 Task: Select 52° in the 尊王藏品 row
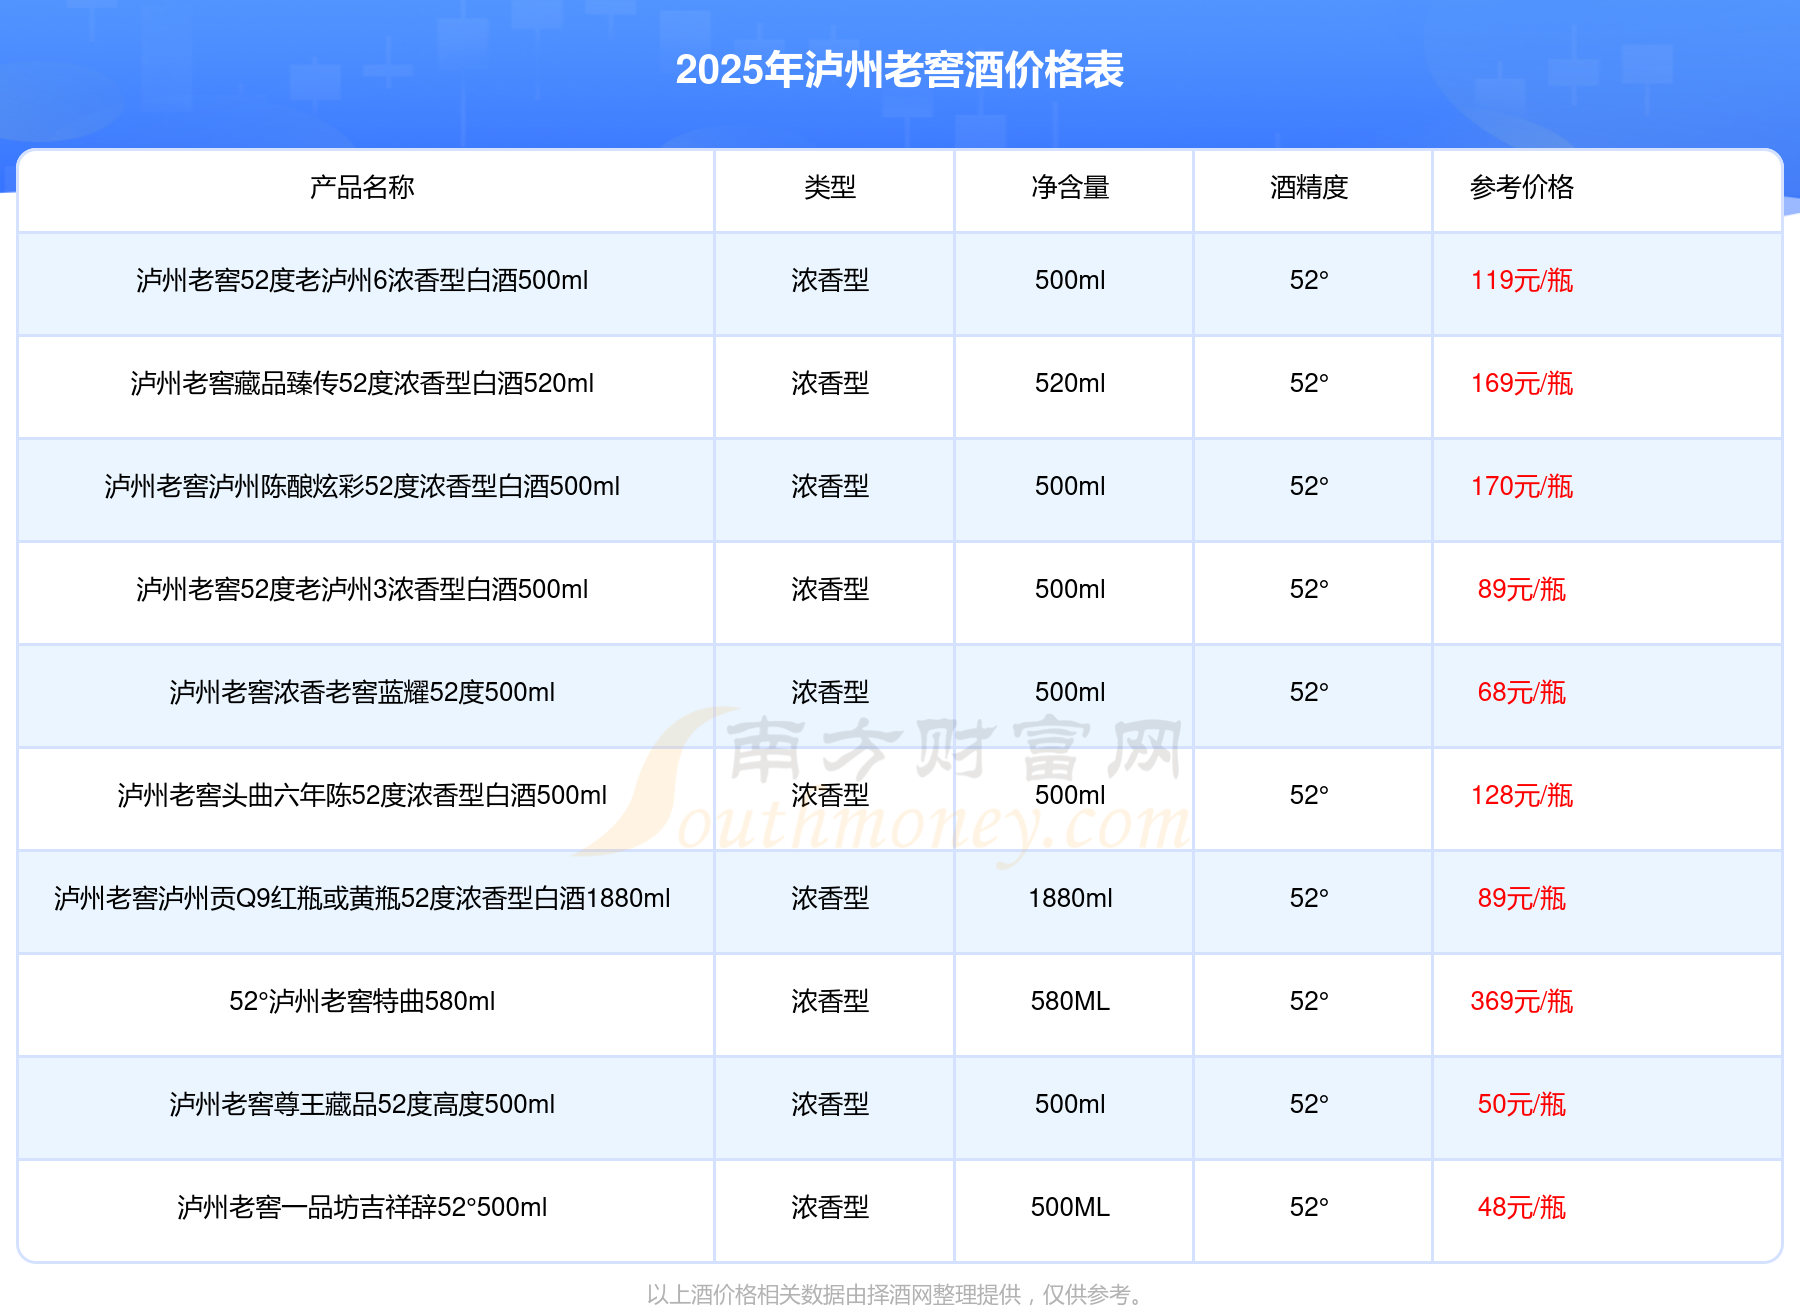pos(1309,1104)
